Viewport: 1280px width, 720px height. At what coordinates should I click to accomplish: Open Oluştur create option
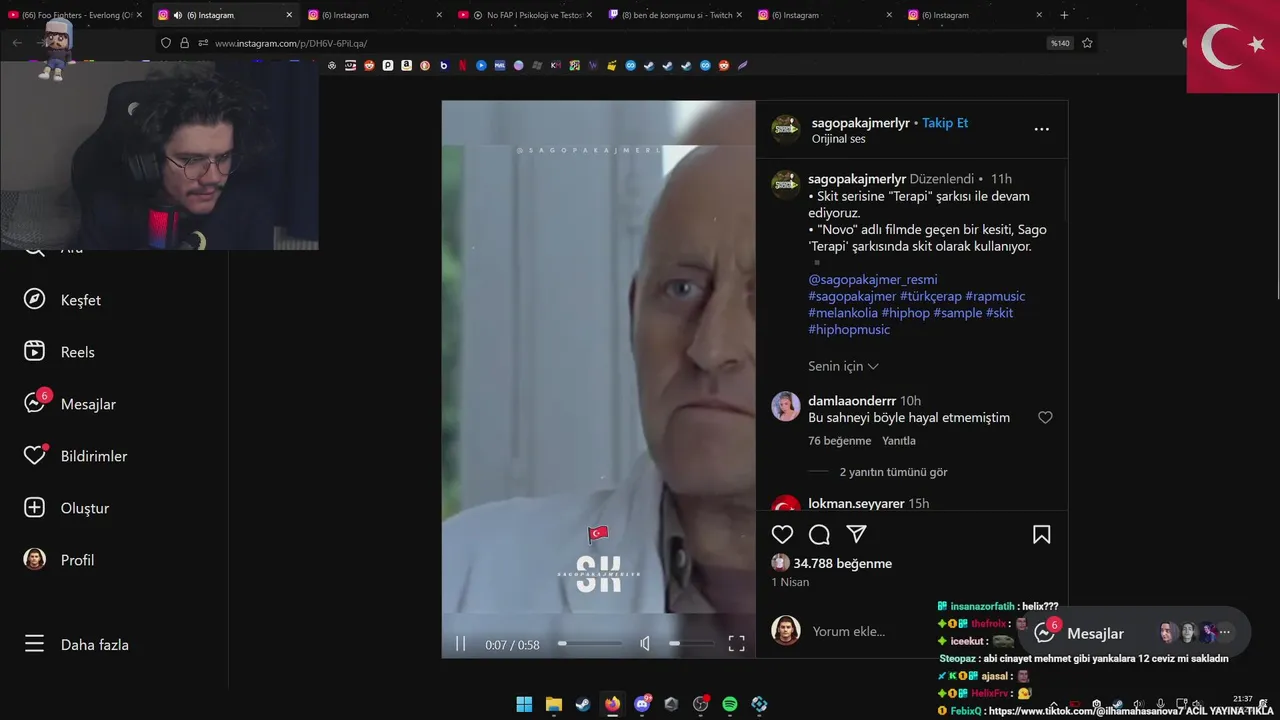tap(66, 508)
